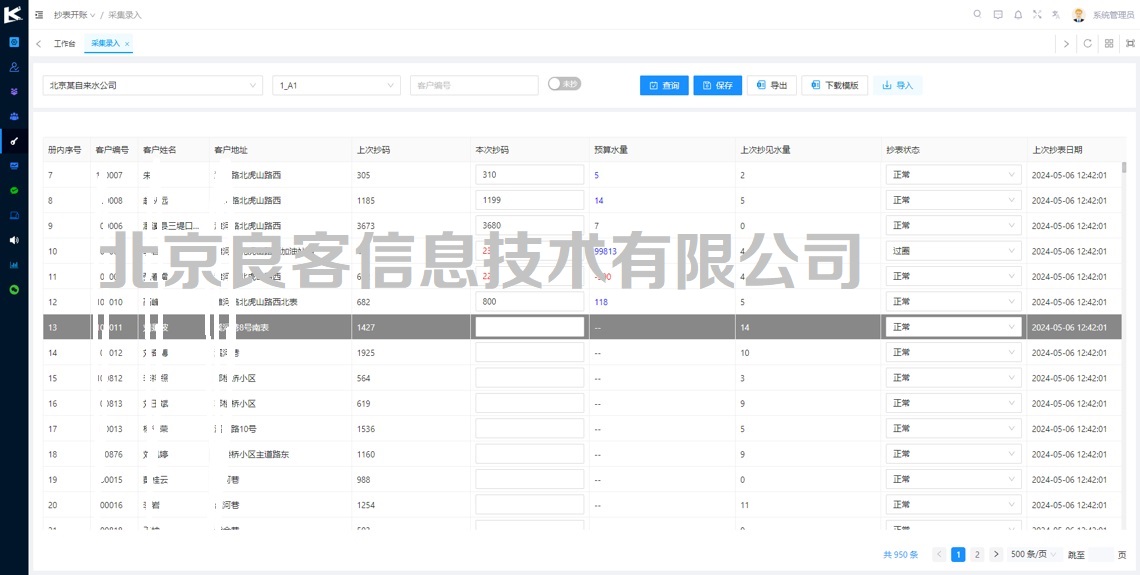The width and height of the screenshot is (1140, 575).
Task: Refresh the current tab page
Action: tap(1088, 44)
